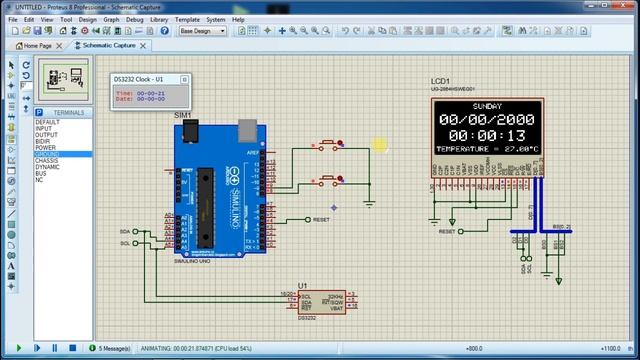Close the Home Page tab
The image size is (640, 360).
59,46
